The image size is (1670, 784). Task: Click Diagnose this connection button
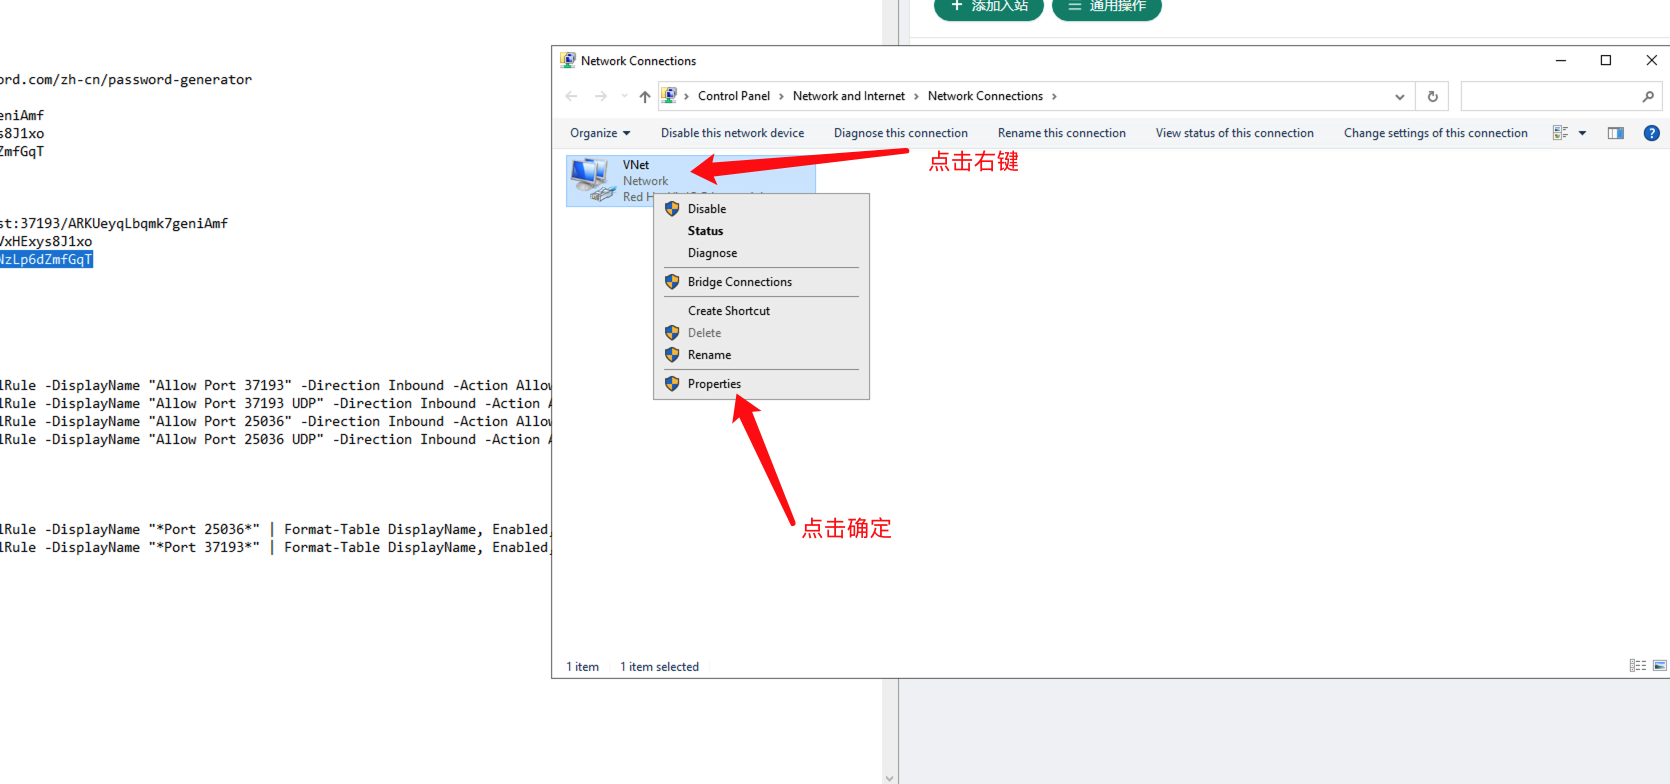coord(900,133)
